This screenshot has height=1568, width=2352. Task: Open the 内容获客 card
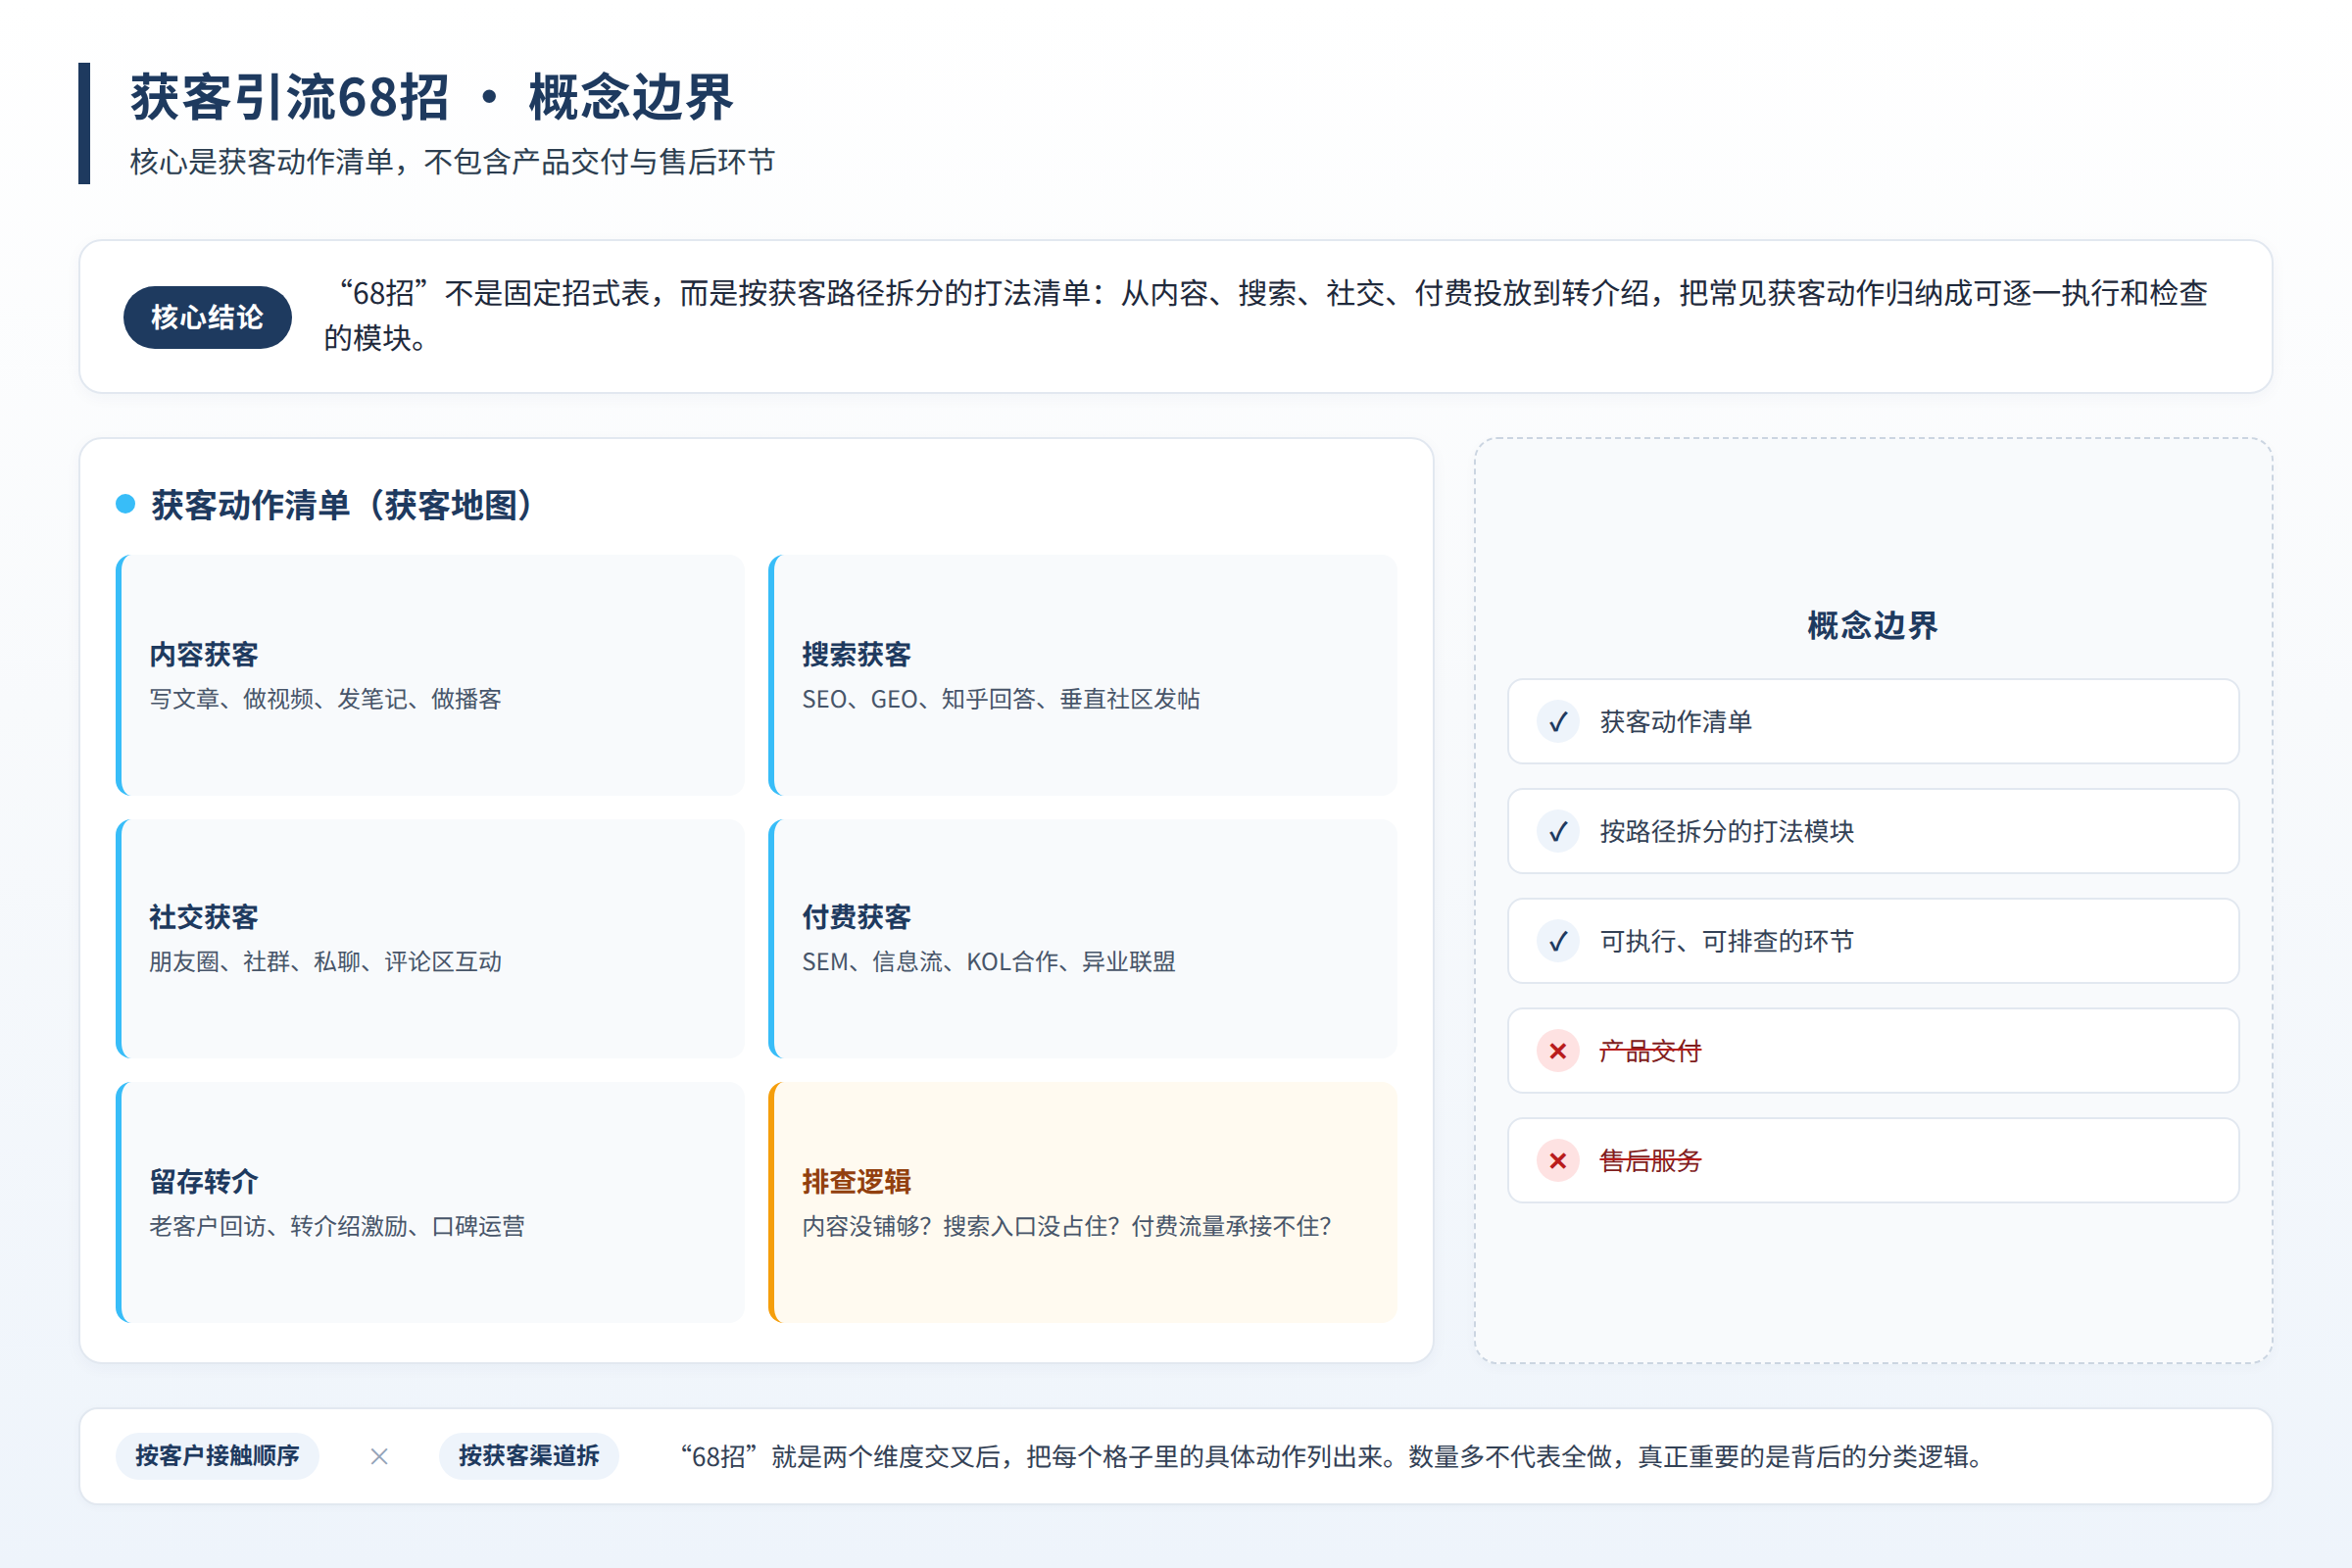click(430, 675)
